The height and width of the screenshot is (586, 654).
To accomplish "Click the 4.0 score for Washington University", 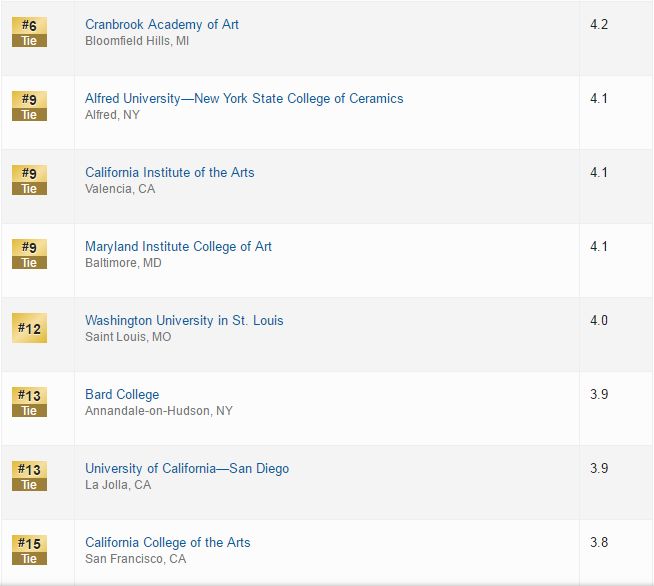I will point(599,320).
